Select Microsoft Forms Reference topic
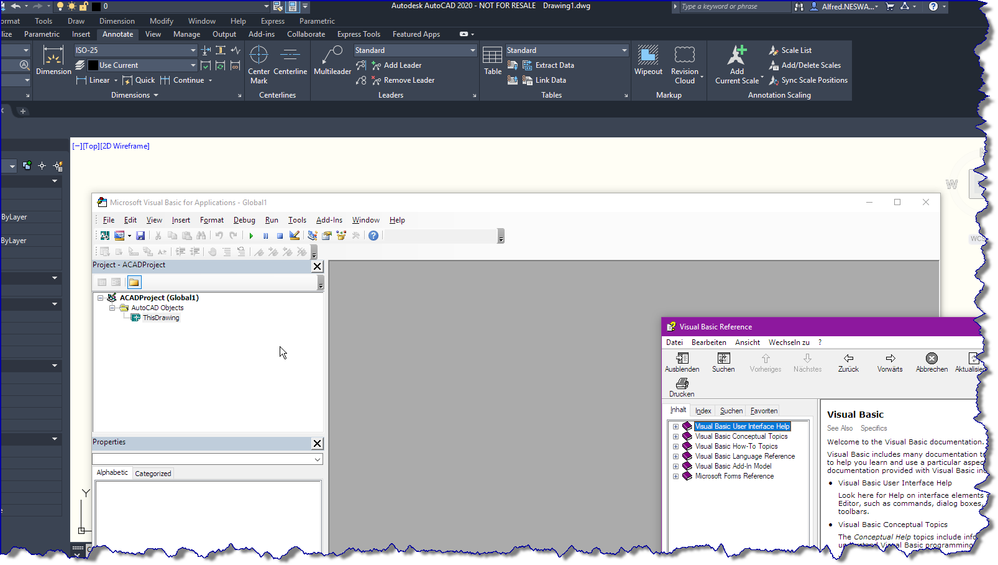The image size is (998, 565). [x=734, y=476]
